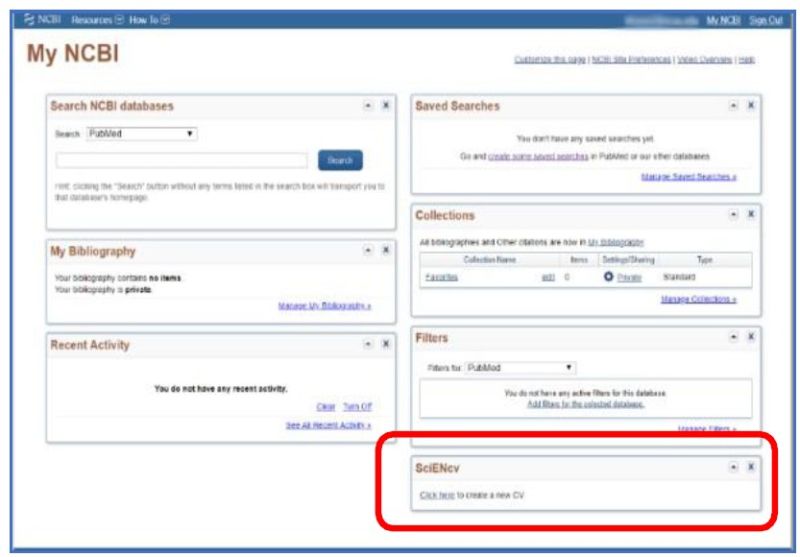Open Manage My Bibliography link
Viewport: 800px width, 557px height.
tap(324, 306)
